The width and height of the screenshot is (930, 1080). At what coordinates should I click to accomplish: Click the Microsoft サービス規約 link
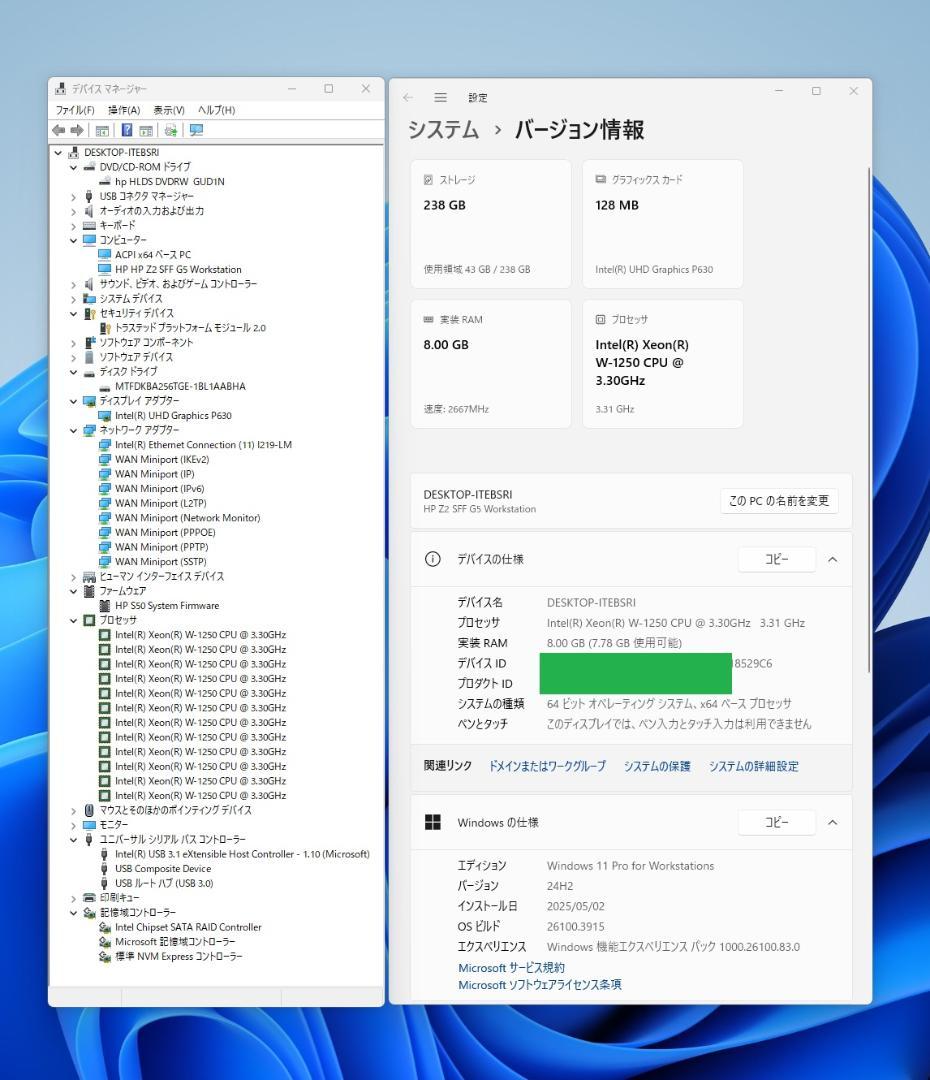tap(511, 967)
